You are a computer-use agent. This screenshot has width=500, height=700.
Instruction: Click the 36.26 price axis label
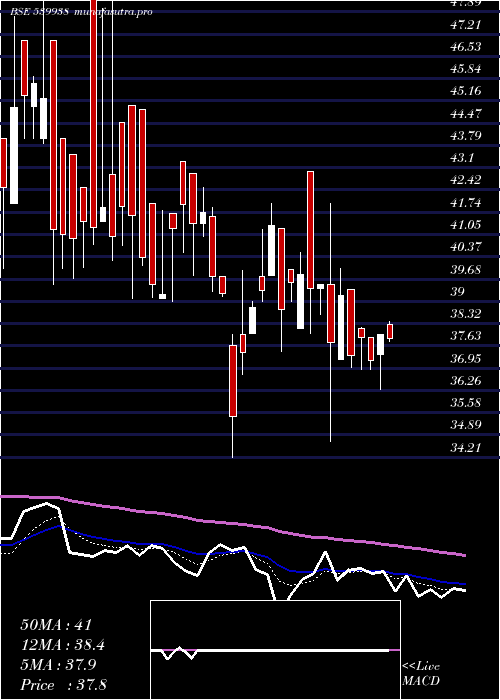point(466,380)
